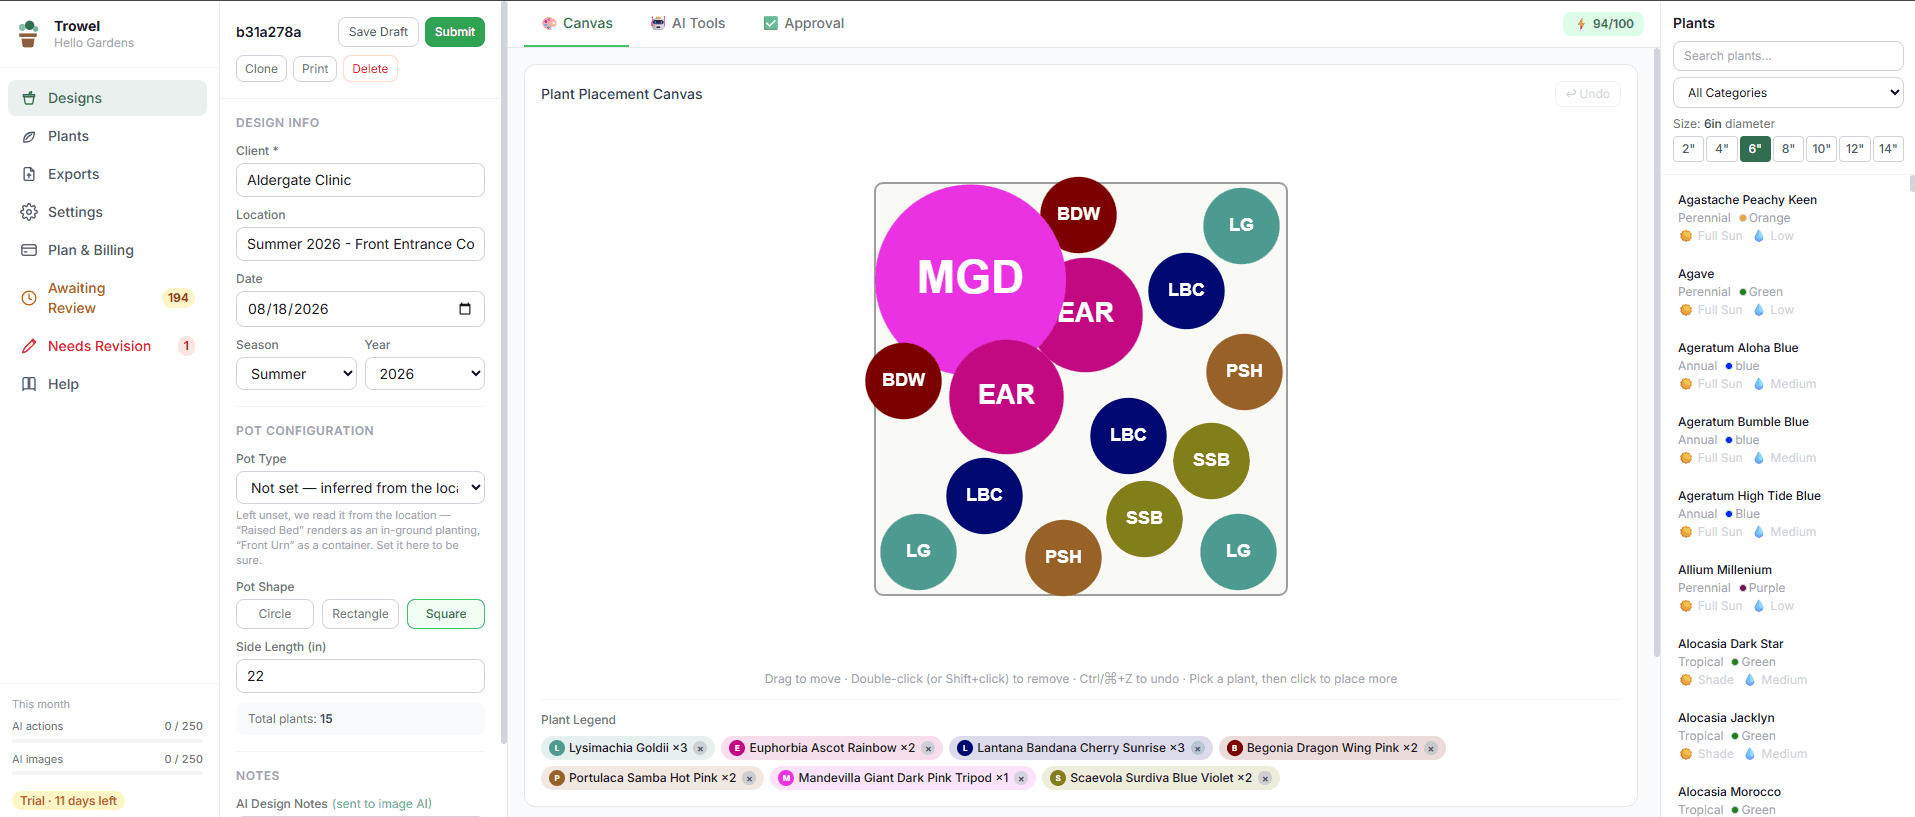1915x817 pixels.
Task: Switch to the Approval tab
Action: tap(804, 23)
